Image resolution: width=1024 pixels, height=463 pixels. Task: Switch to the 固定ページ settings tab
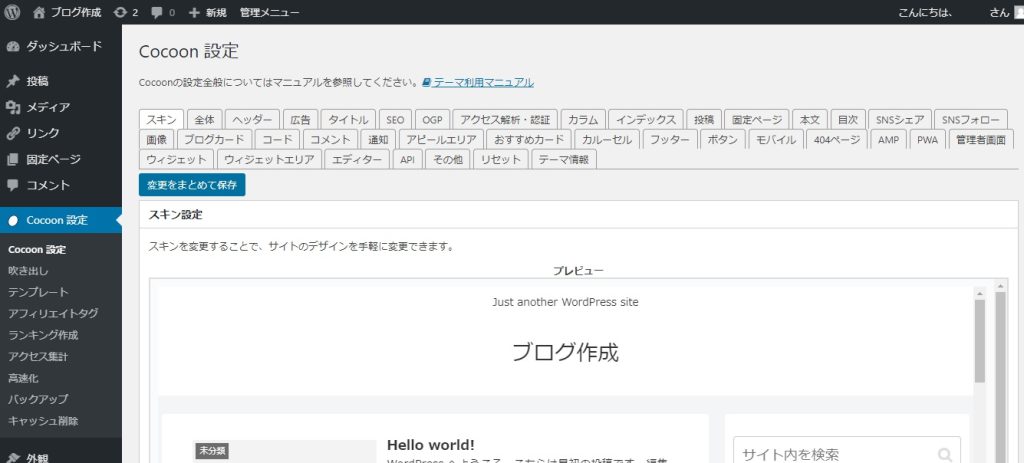[x=757, y=120]
